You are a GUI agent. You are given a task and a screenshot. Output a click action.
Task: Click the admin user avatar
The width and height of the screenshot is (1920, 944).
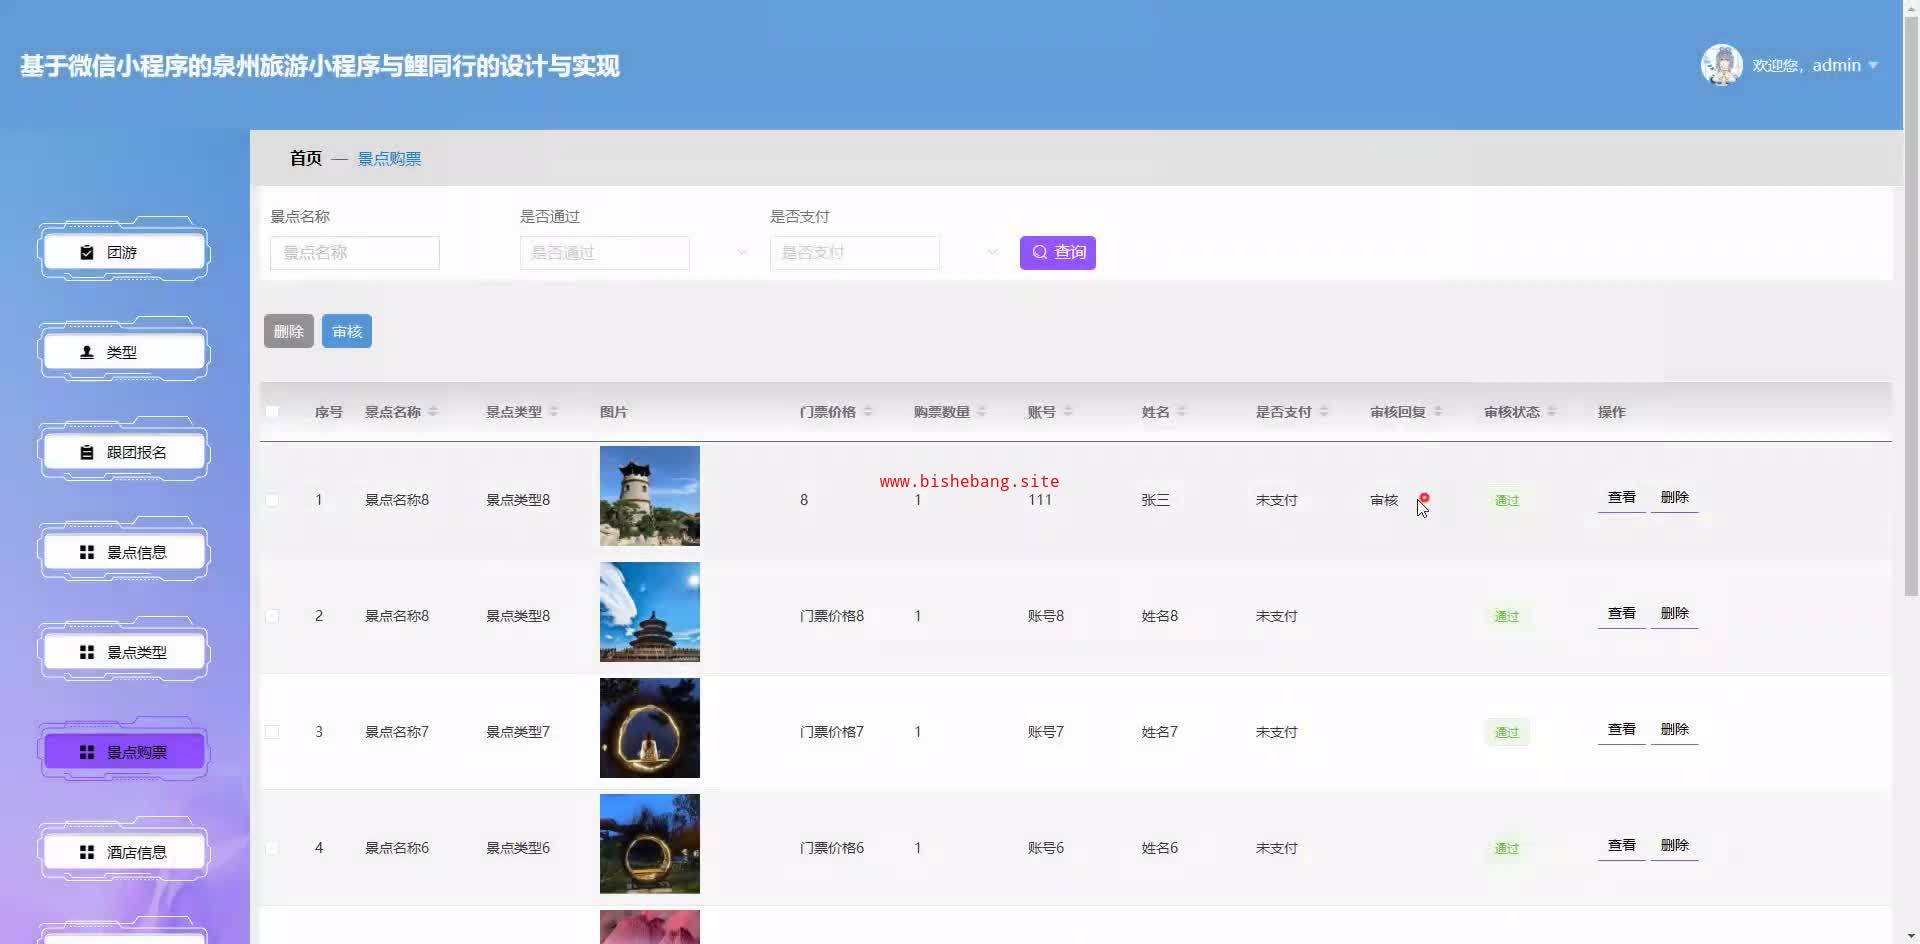point(1721,65)
